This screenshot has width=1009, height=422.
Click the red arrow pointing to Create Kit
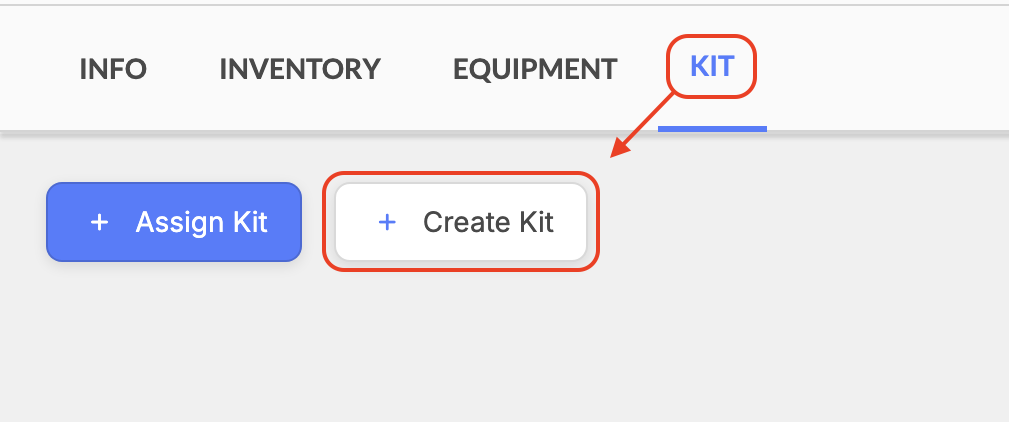[642, 125]
